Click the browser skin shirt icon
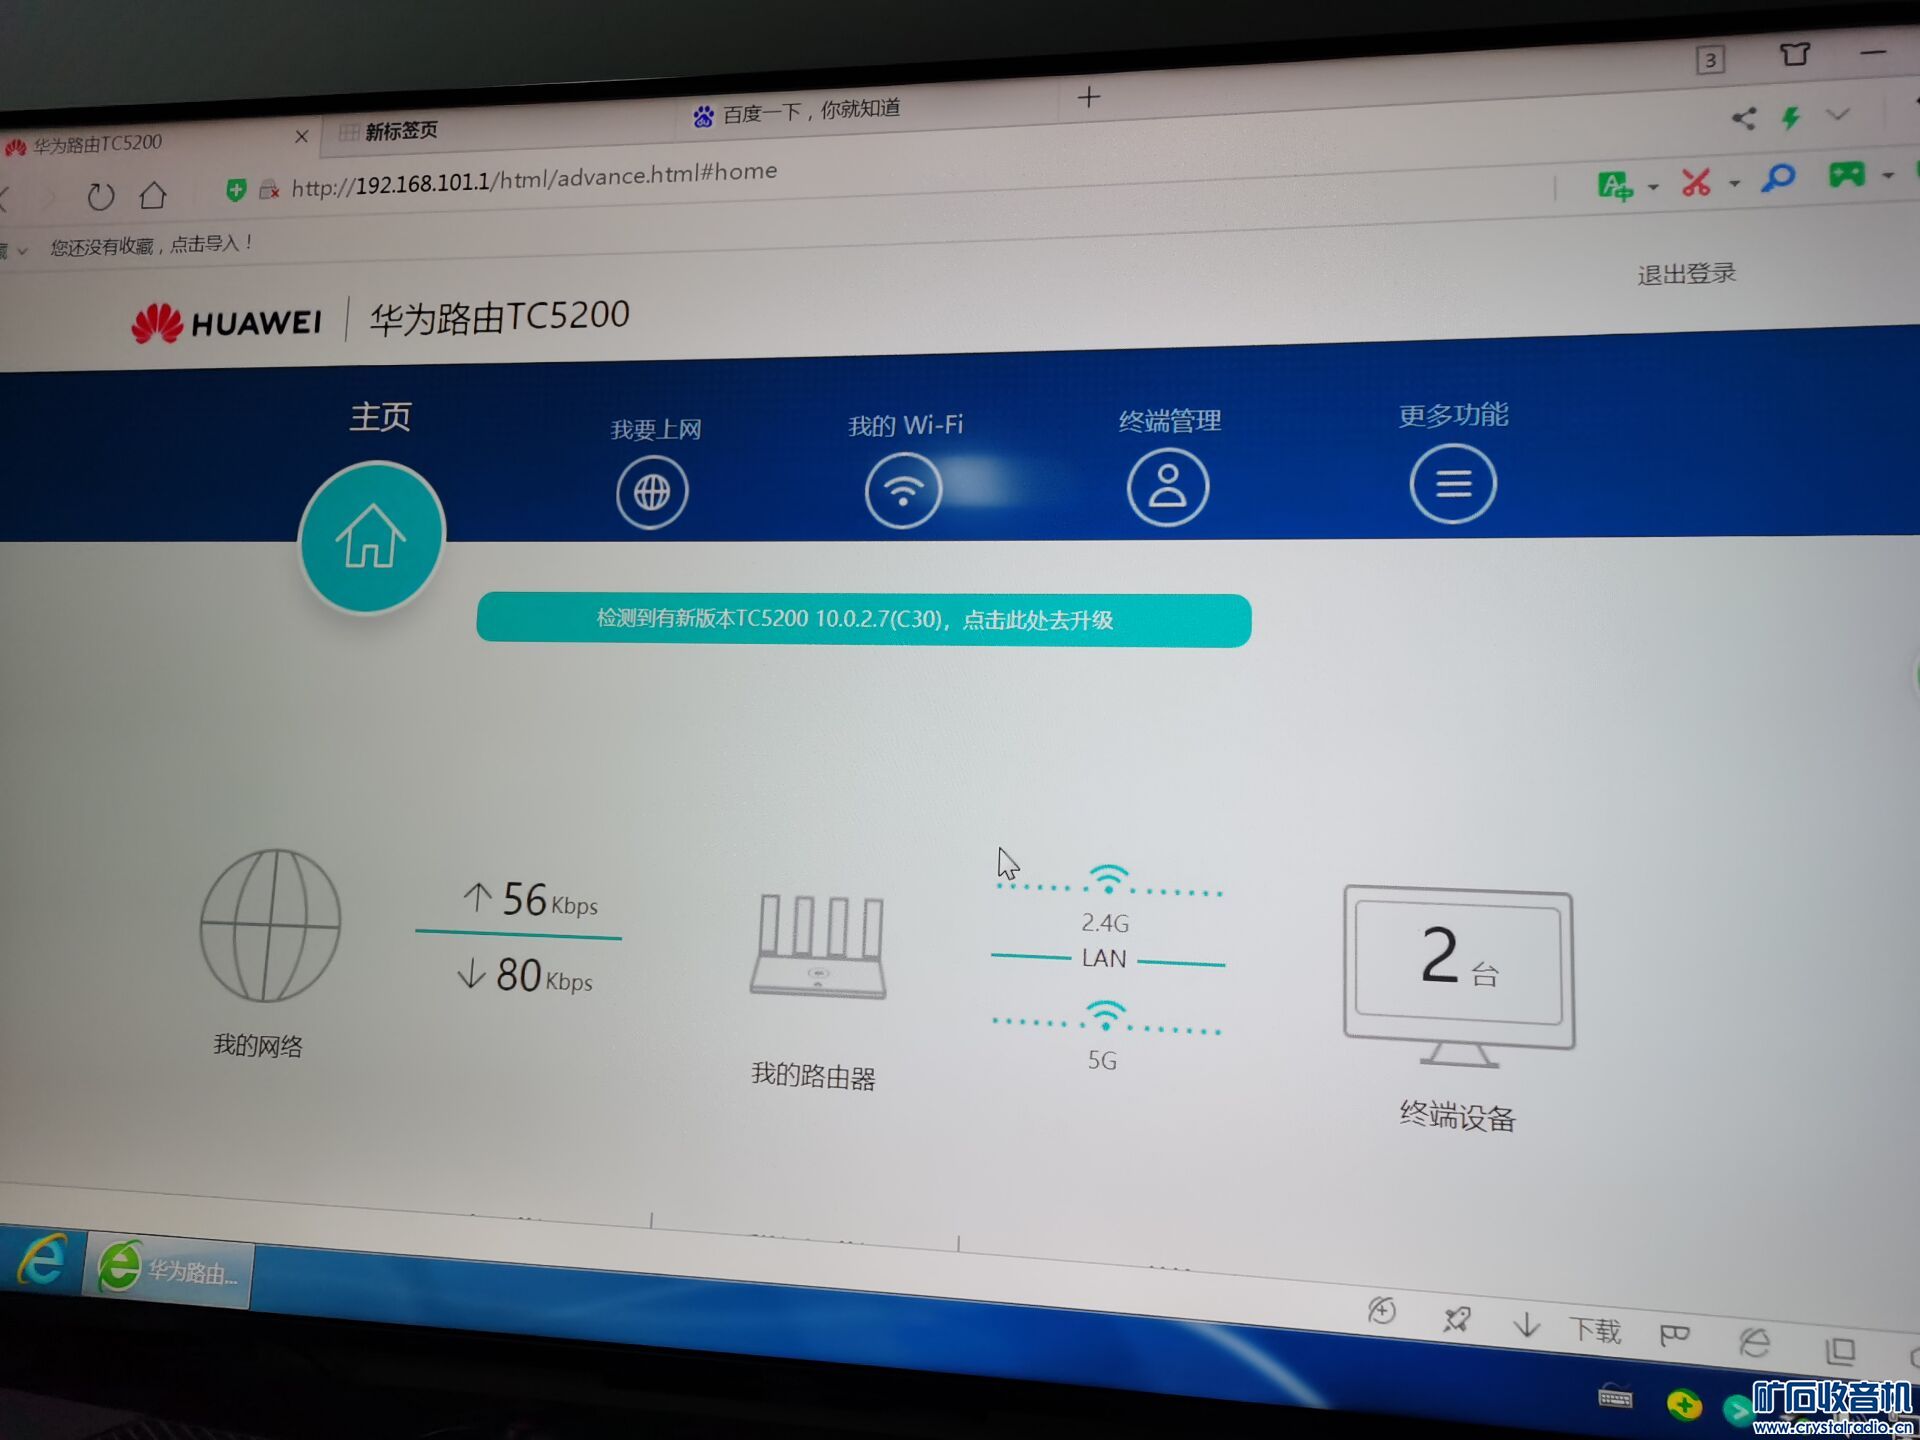The image size is (1920, 1440). (x=1795, y=54)
